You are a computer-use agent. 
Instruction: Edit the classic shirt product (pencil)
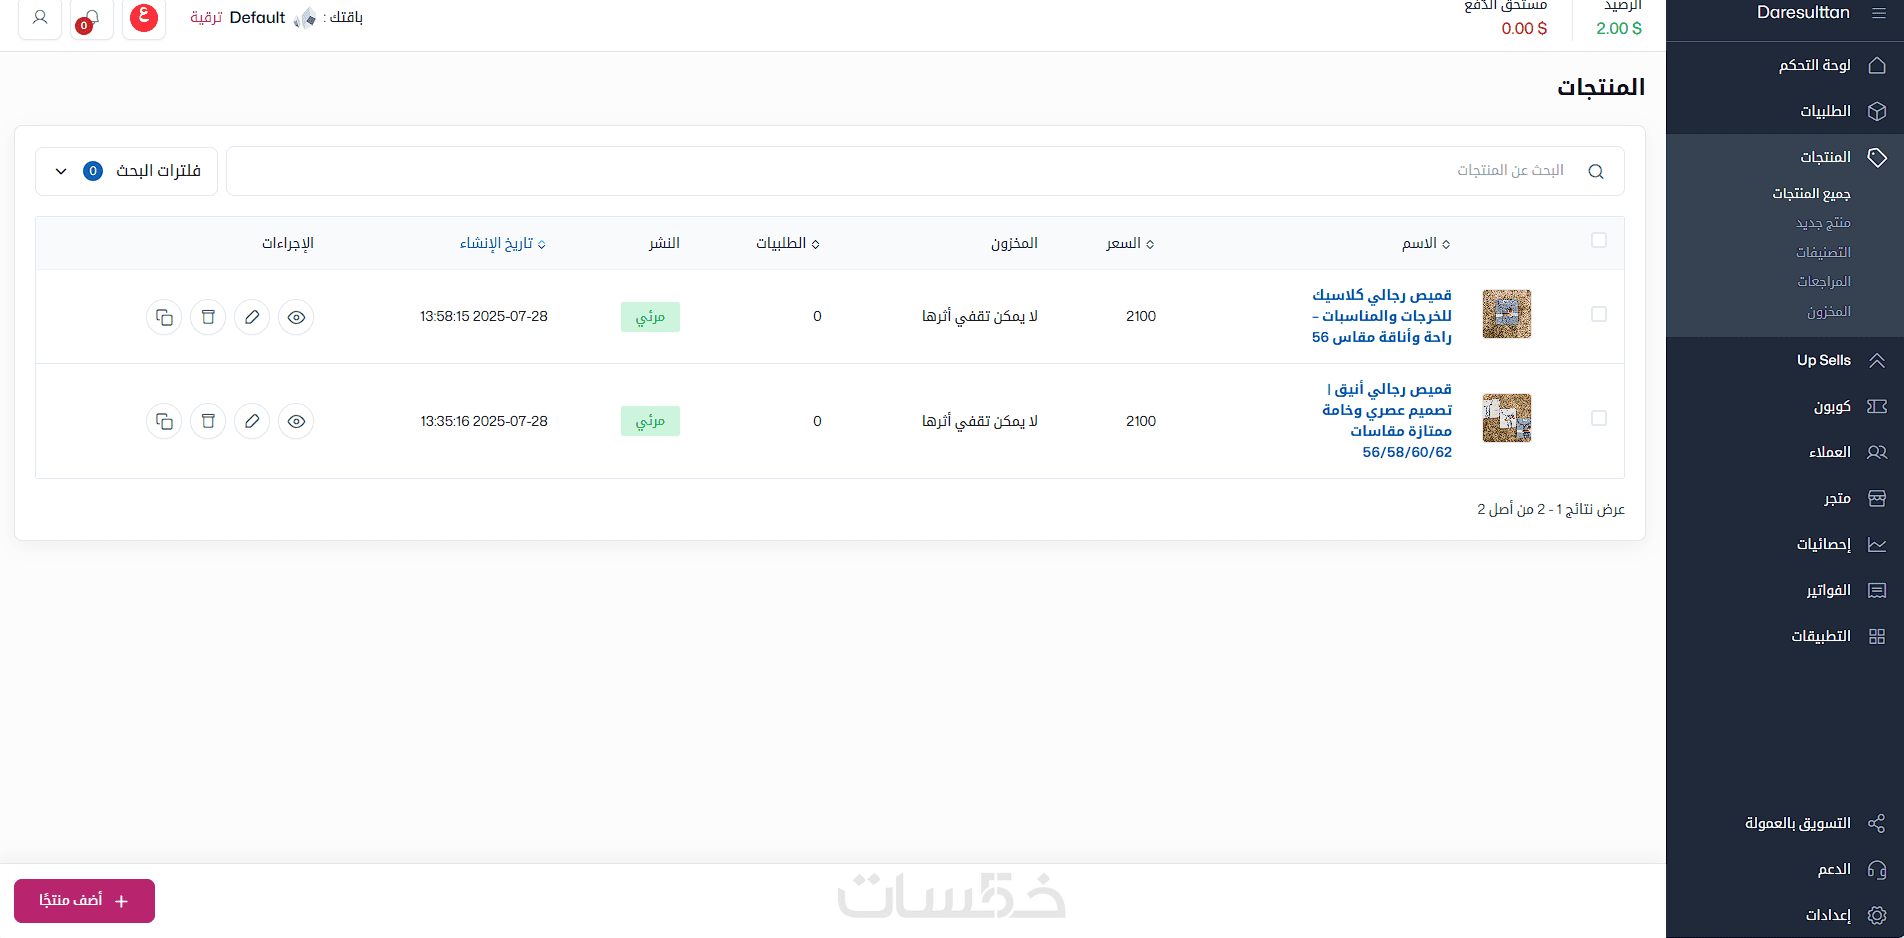pyautogui.click(x=252, y=317)
